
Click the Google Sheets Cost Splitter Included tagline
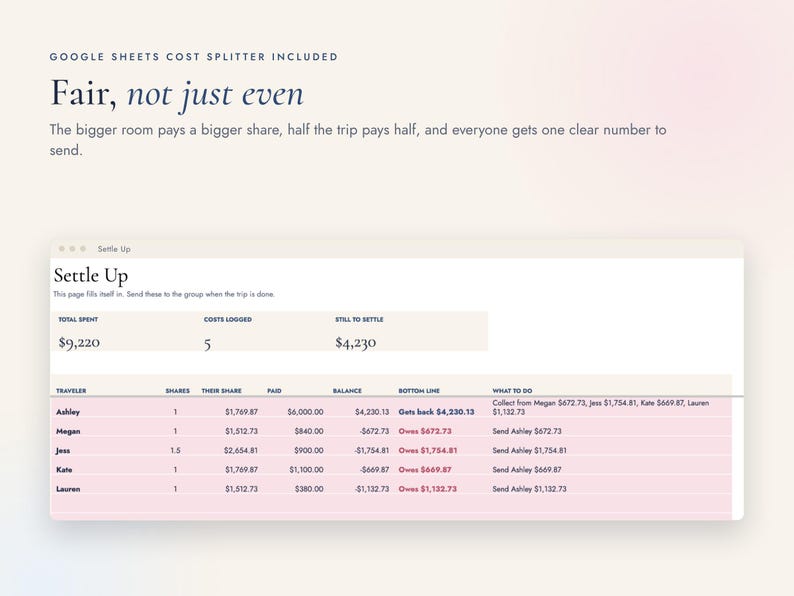[x=193, y=57]
